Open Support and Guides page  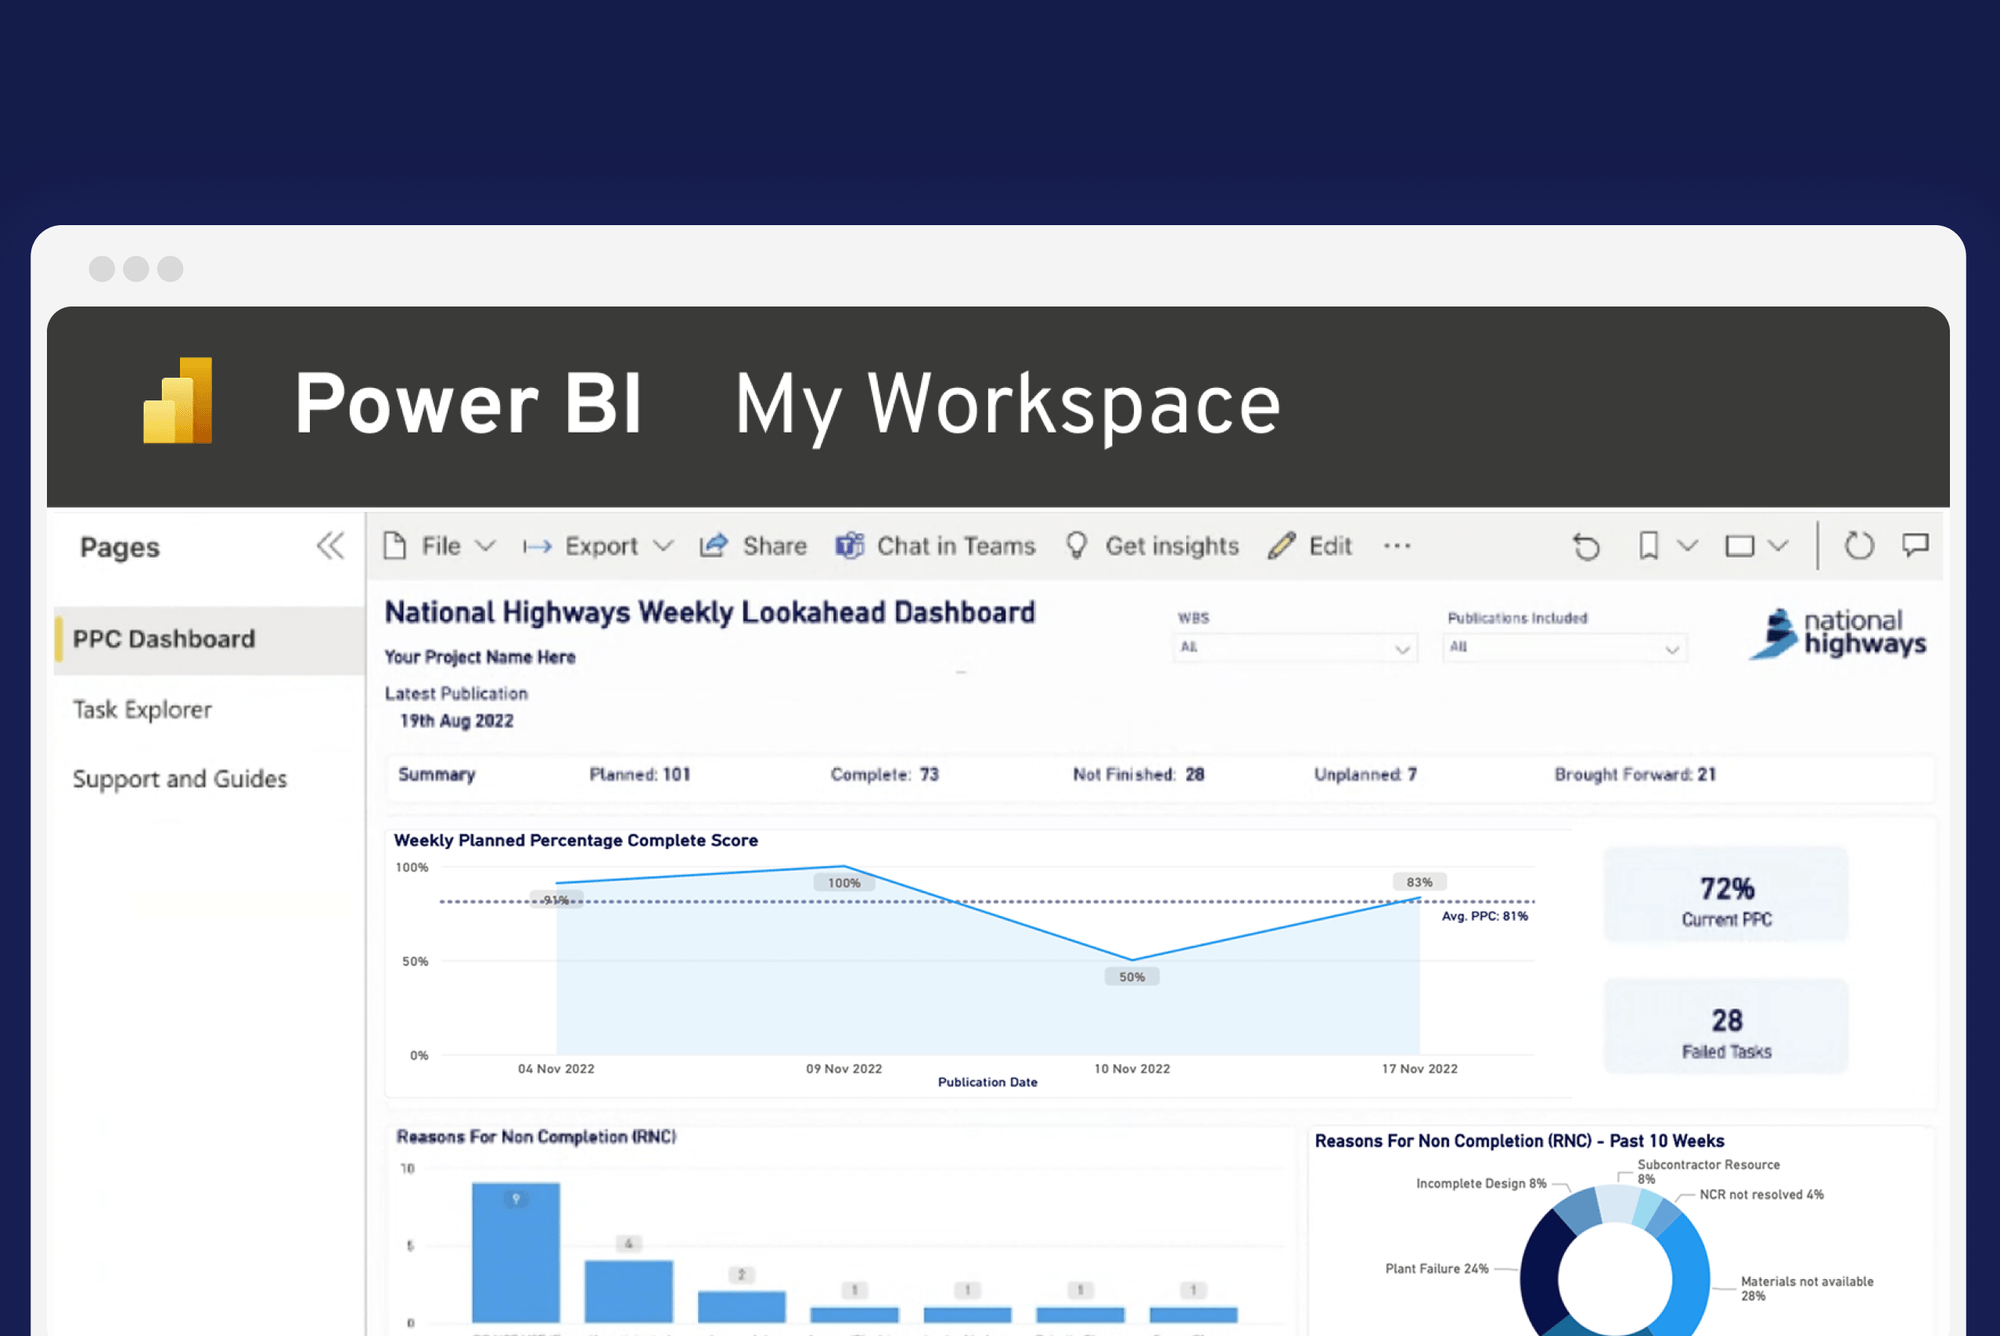pos(180,779)
